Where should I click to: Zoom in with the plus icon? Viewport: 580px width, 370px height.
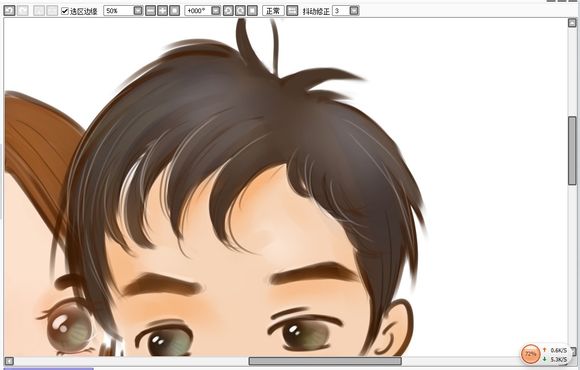[x=162, y=11]
